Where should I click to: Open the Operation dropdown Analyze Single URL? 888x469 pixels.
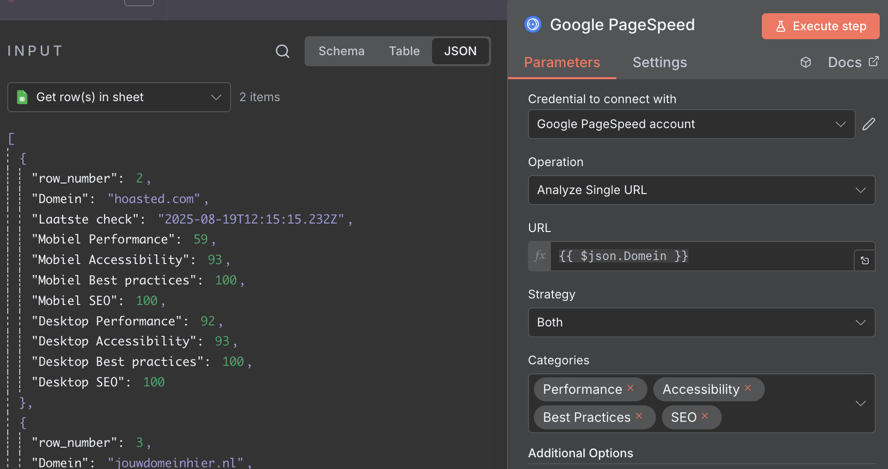701,190
